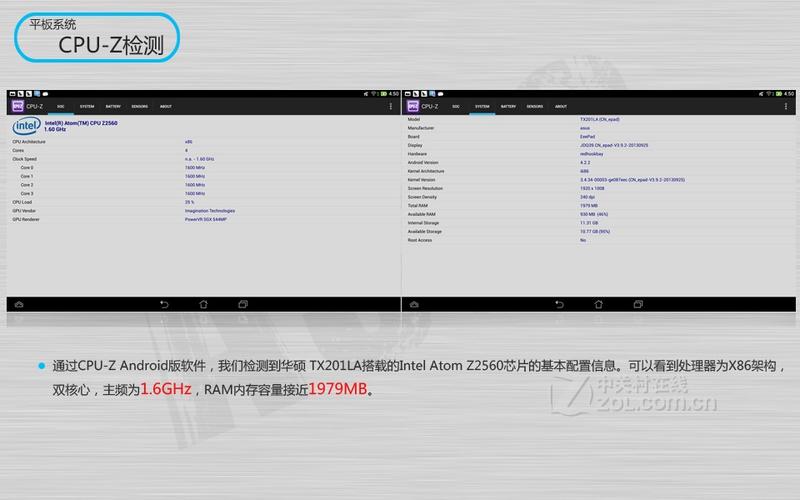
Task: Click the Kernel Version label
Action: coord(421,180)
